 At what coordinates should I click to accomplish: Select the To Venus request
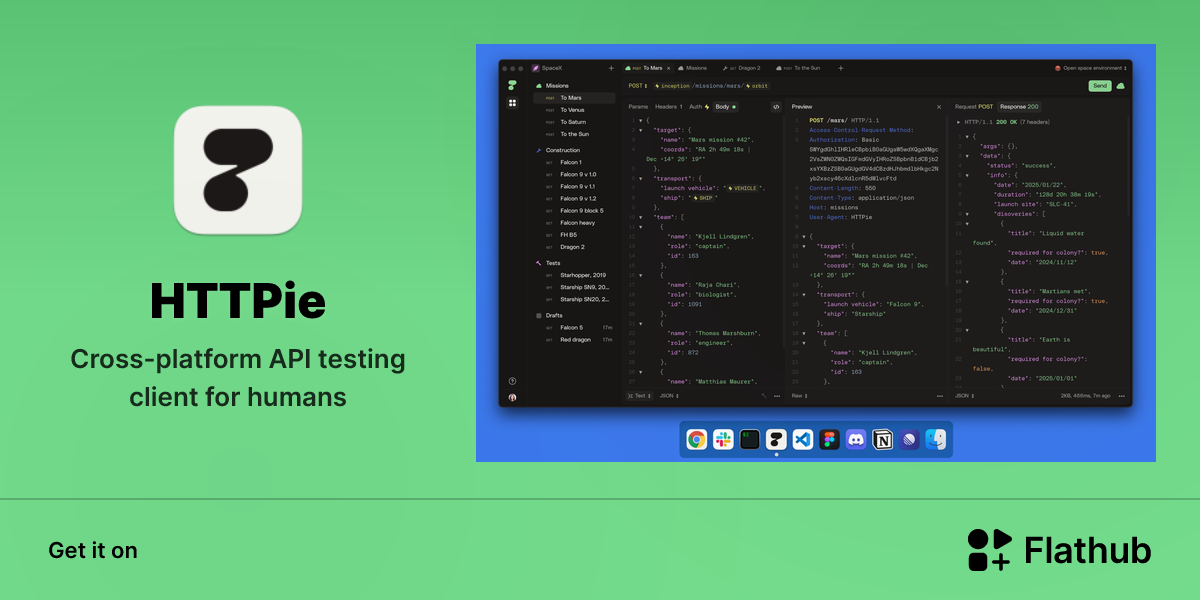pos(574,110)
